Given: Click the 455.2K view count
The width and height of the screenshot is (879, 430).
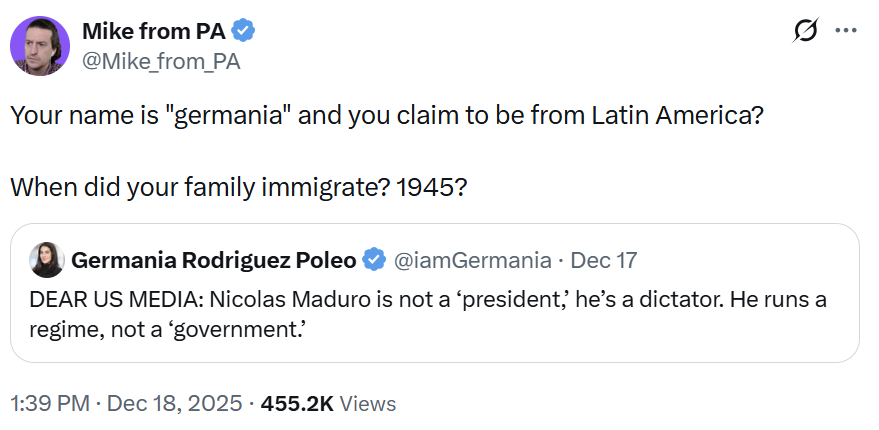Looking at the screenshot, I should click(x=296, y=404).
